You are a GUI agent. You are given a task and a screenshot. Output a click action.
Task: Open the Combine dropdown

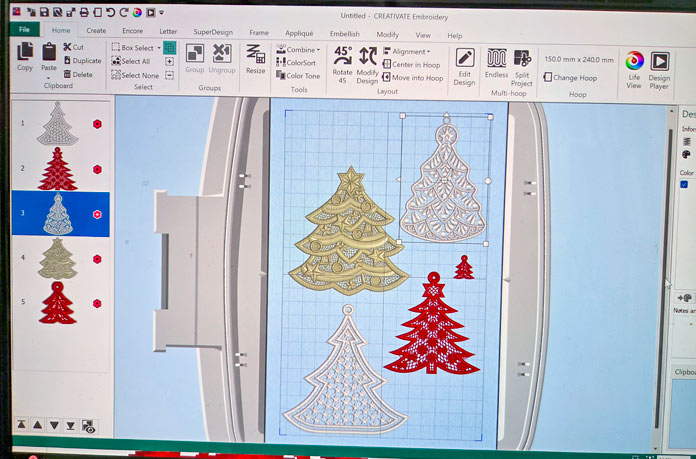[x=298, y=50]
